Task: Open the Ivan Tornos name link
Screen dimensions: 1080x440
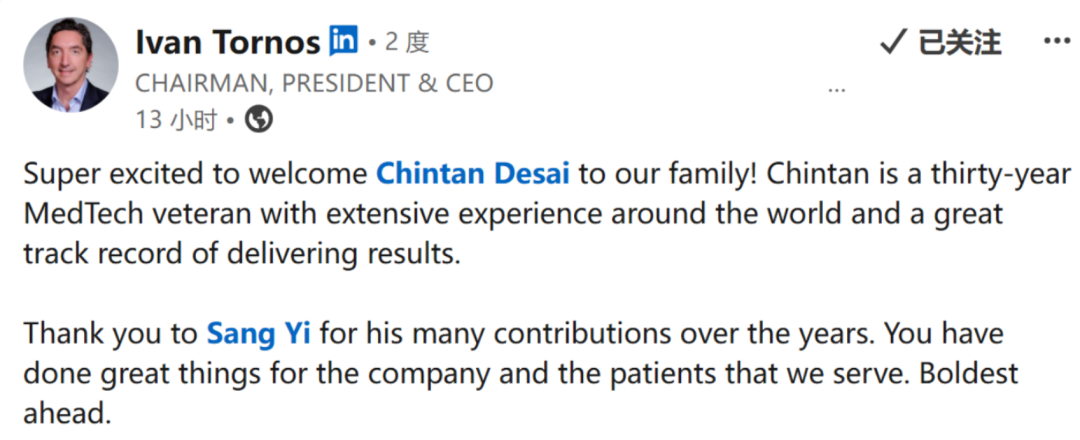Action: (x=228, y=43)
